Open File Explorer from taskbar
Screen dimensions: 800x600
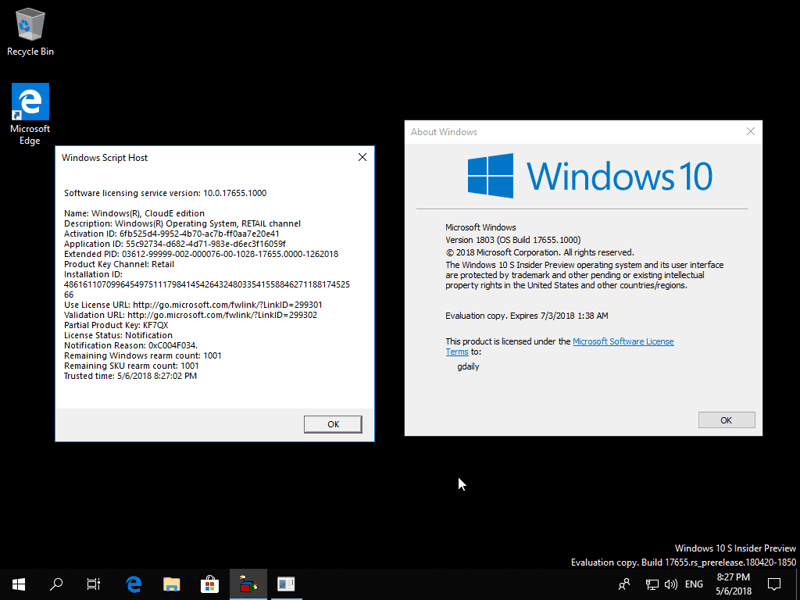(171, 584)
